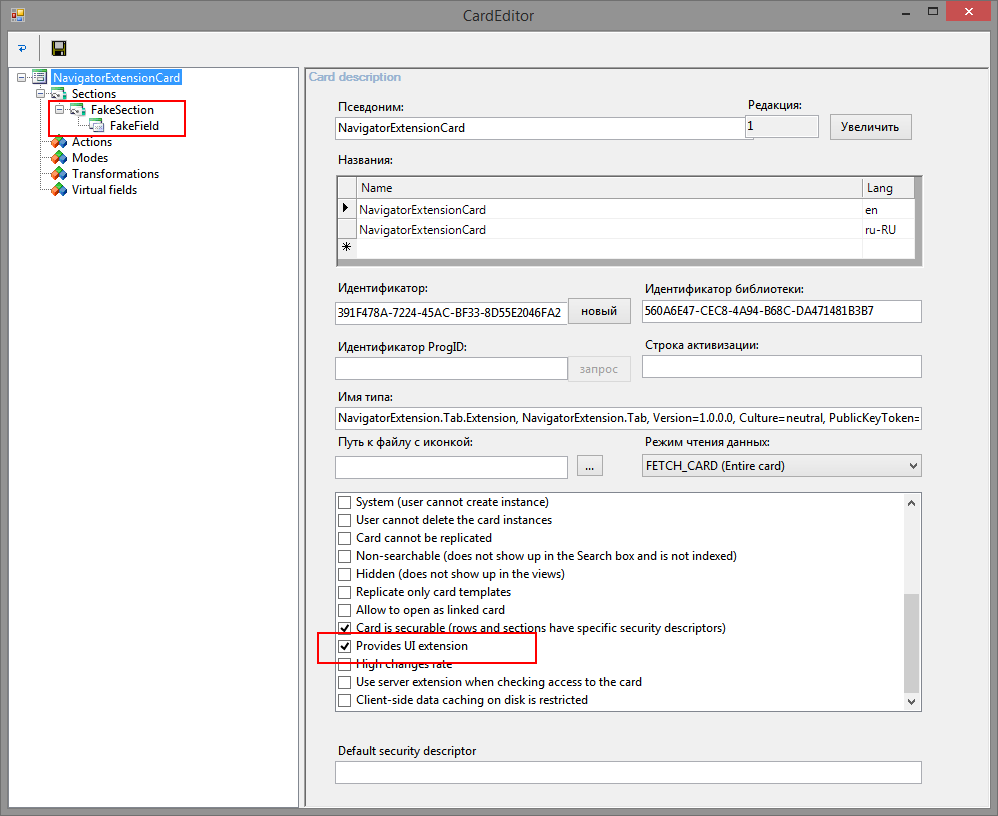The width and height of the screenshot is (998, 816).
Task: Click the новый identifier button
Action: click(x=599, y=311)
